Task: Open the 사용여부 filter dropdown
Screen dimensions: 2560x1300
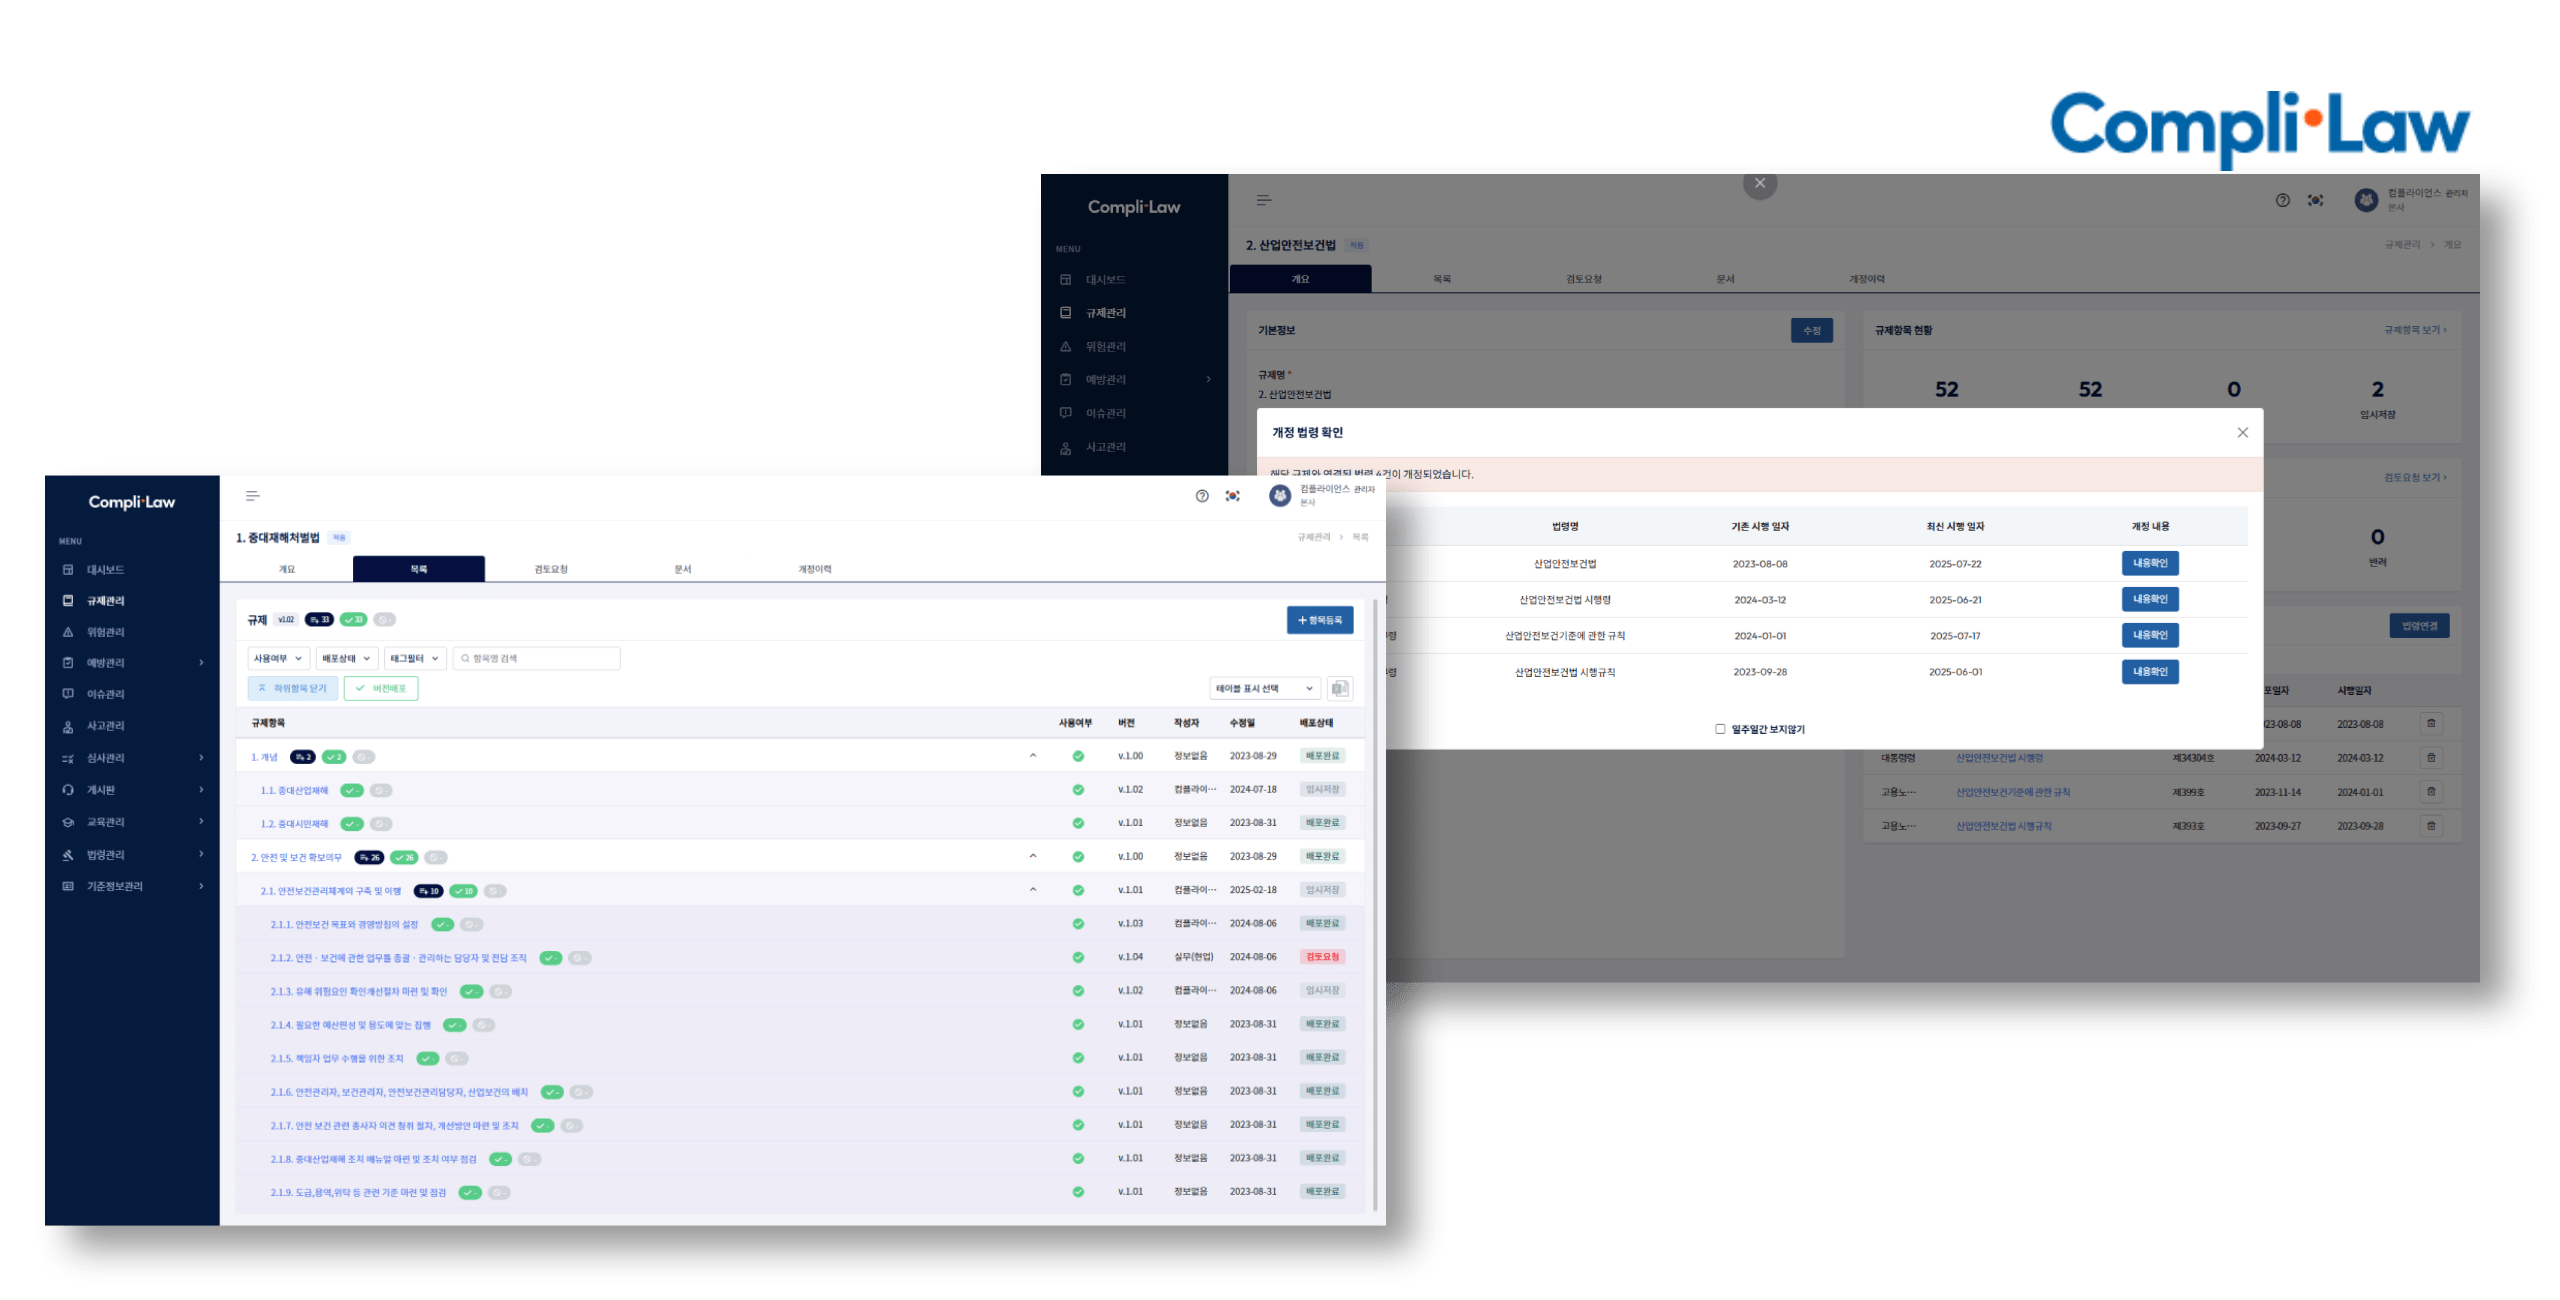Action: [278, 658]
